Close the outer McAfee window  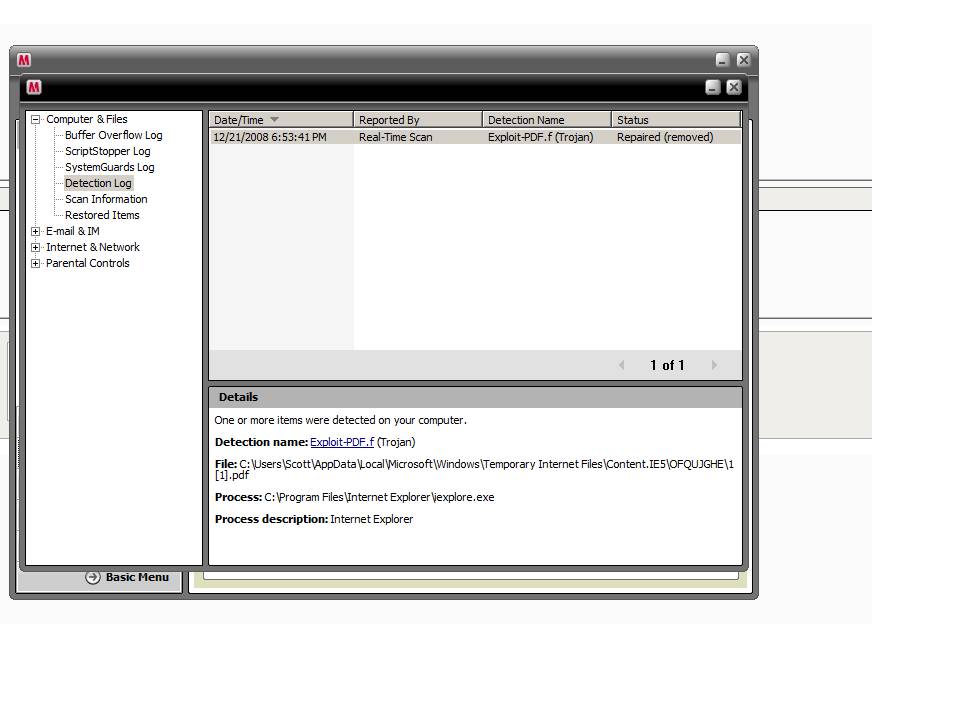point(743,60)
